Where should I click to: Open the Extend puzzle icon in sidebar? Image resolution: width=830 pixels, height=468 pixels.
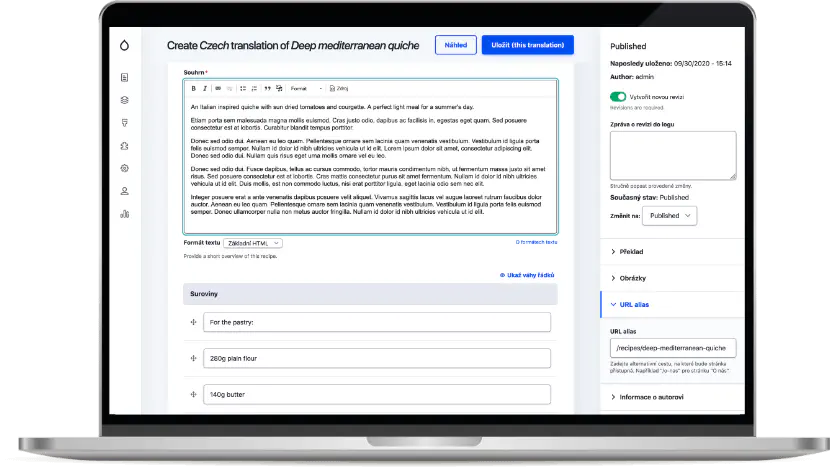(124, 146)
